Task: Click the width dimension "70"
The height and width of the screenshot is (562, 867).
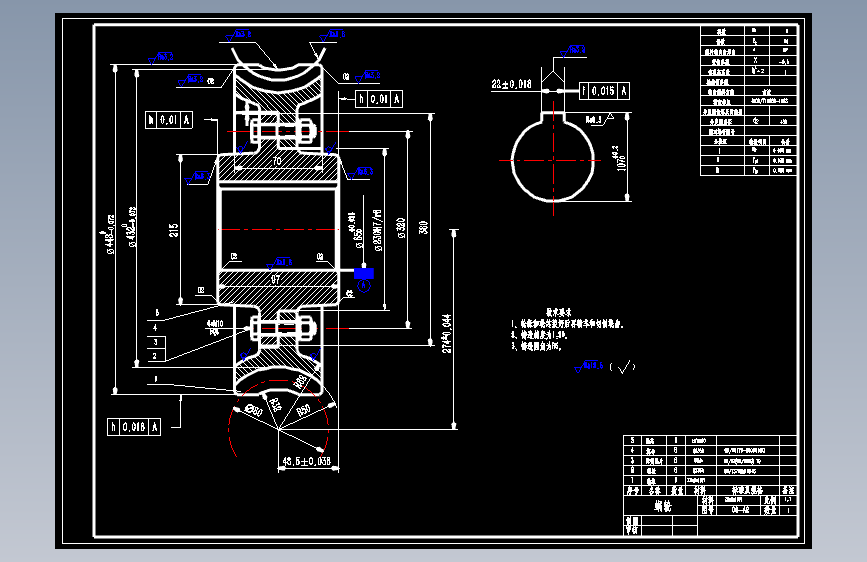Action: pyautogui.click(x=277, y=161)
